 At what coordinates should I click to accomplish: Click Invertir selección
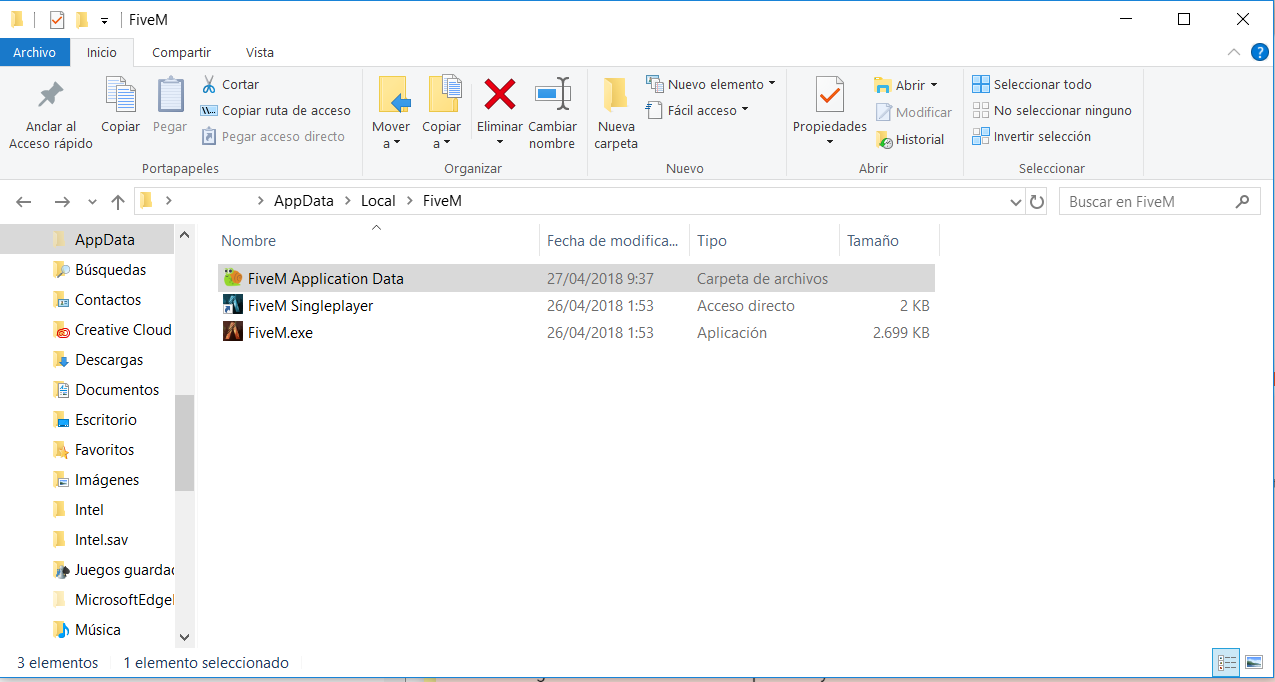coord(1032,137)
